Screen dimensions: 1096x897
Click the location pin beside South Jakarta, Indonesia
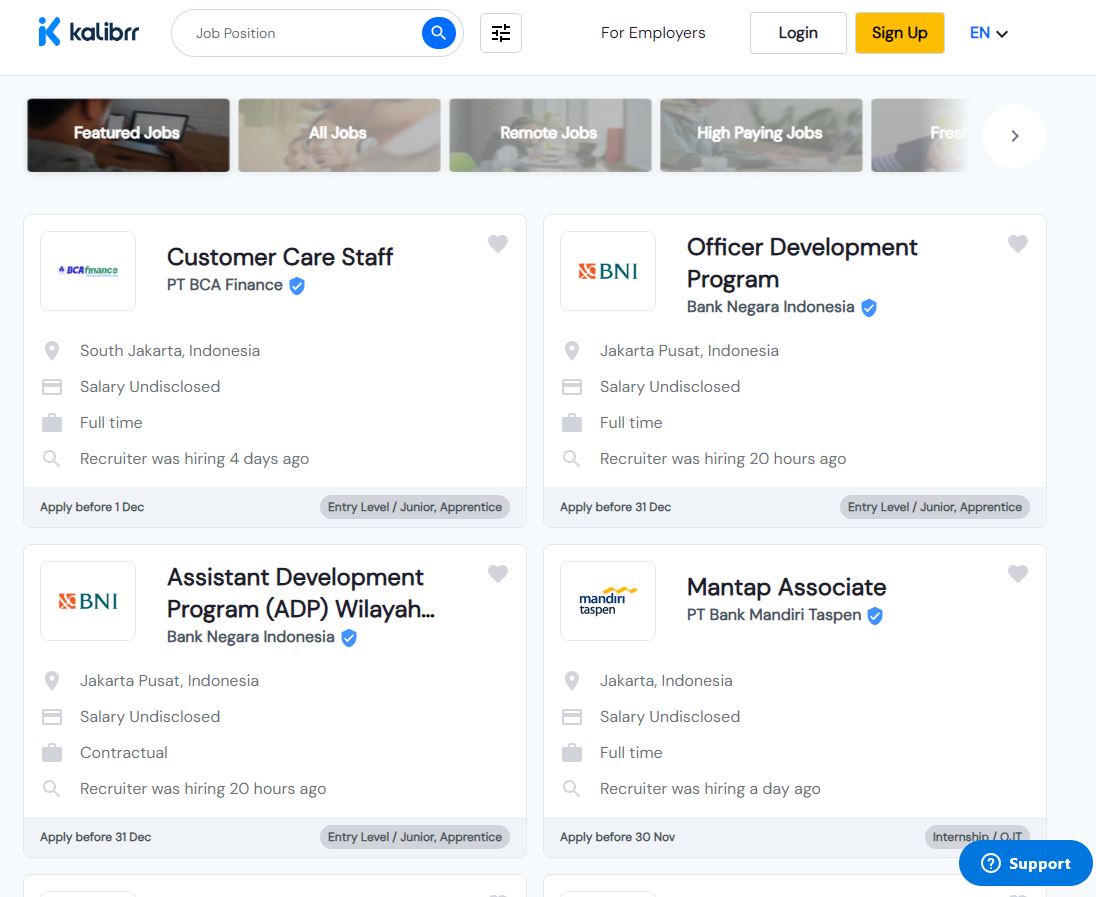pos(52,350)
